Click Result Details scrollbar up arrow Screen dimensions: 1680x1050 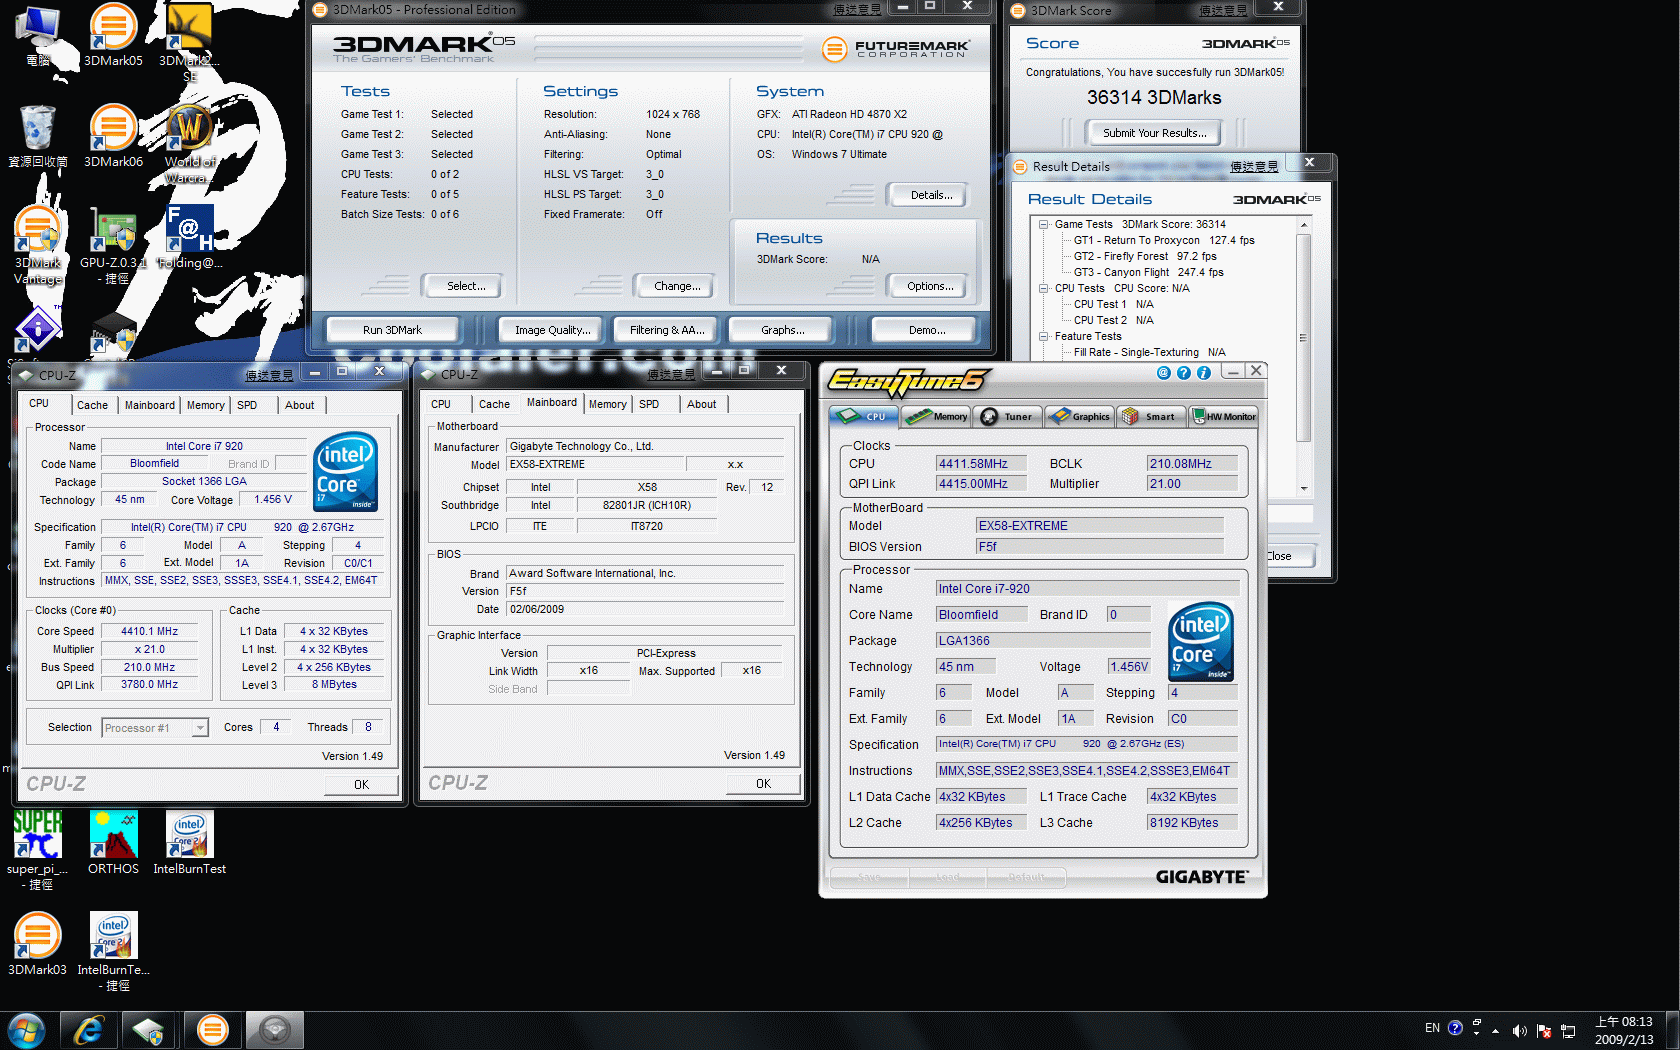click(x=1303, y=225)
